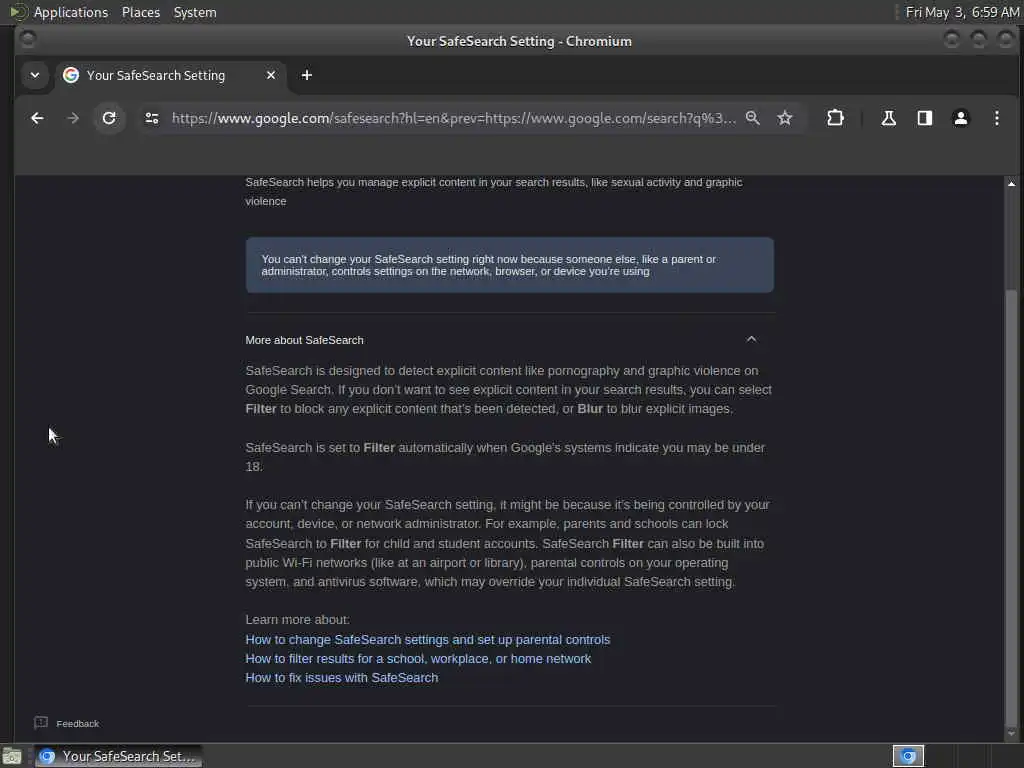Viewport: 1024px width, 768px height.
Task: Open the profile avatar menu
Action: (x=961, y=118)
